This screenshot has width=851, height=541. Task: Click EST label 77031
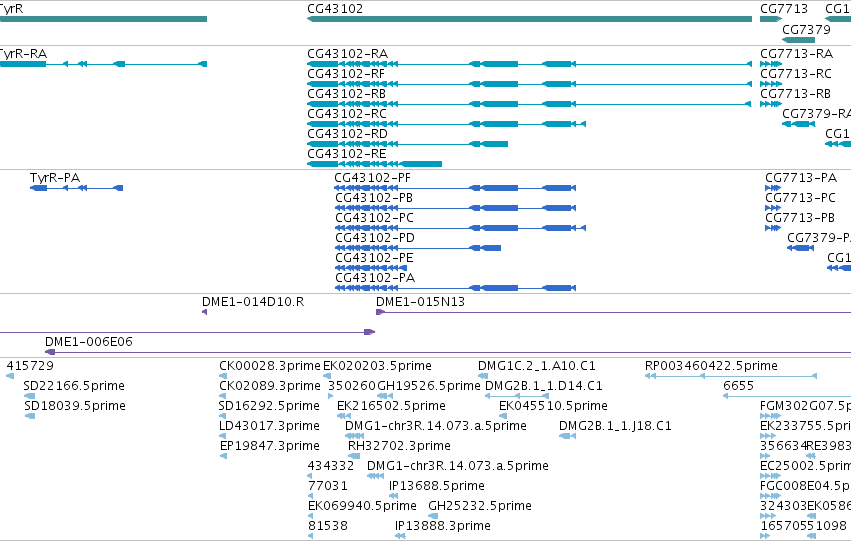pos(327,486)
